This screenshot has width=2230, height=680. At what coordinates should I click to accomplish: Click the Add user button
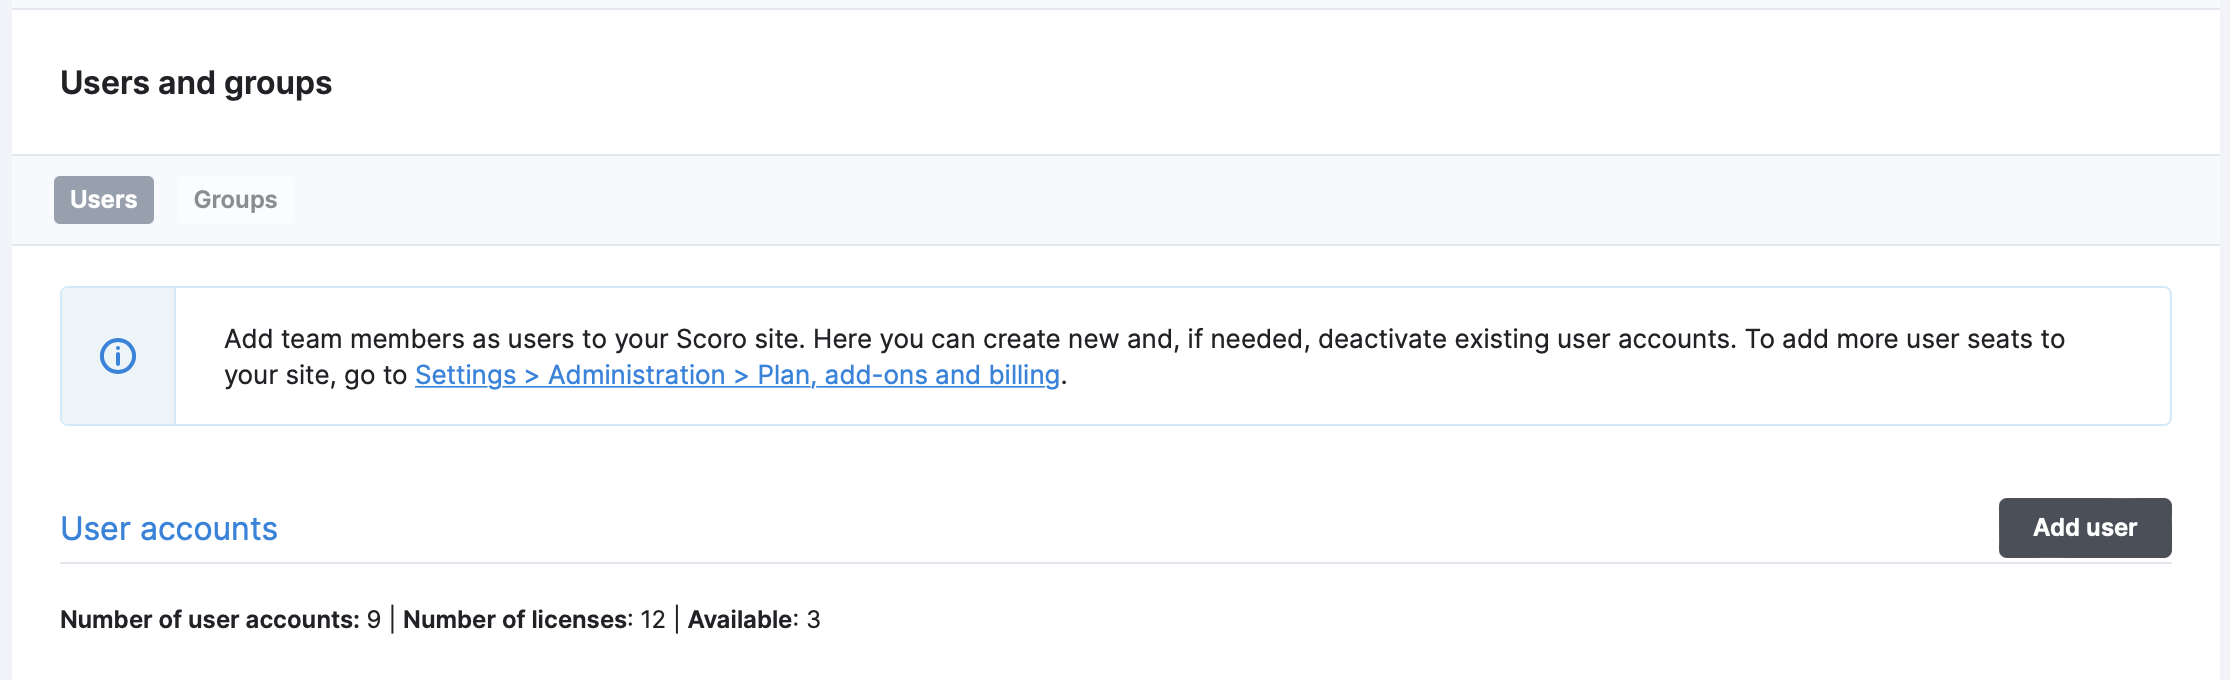pyautogui.click(x=2085, y=528)
